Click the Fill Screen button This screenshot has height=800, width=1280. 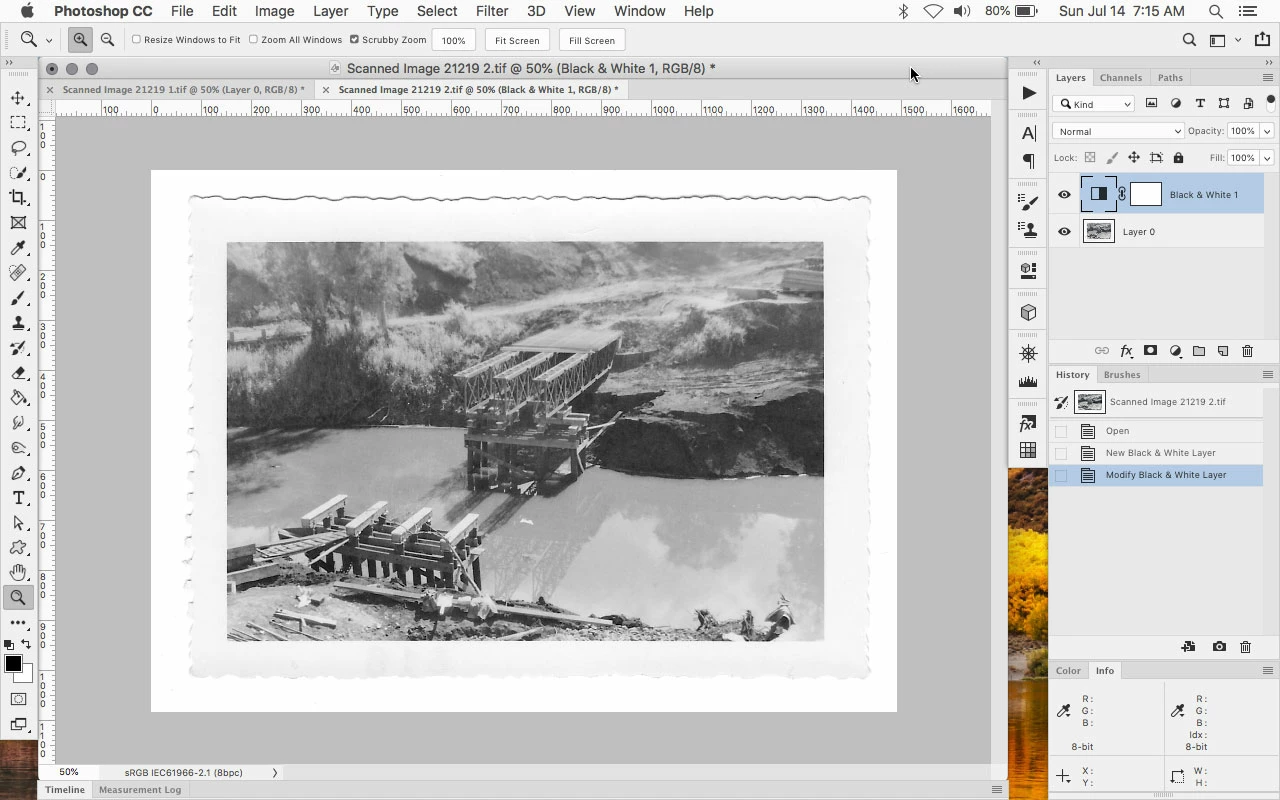point(592,40)
